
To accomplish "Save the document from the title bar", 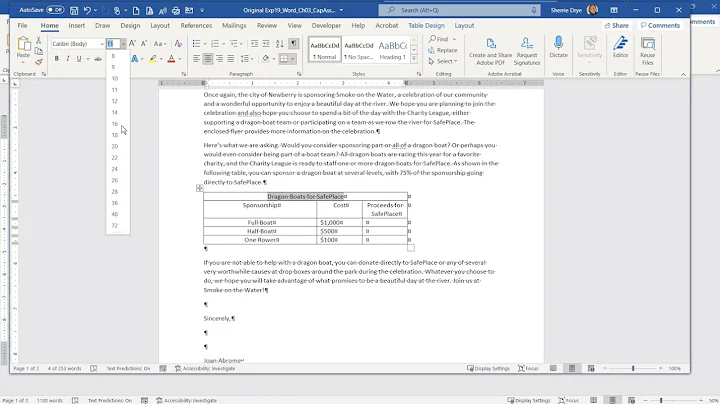I will coord(73,10).
